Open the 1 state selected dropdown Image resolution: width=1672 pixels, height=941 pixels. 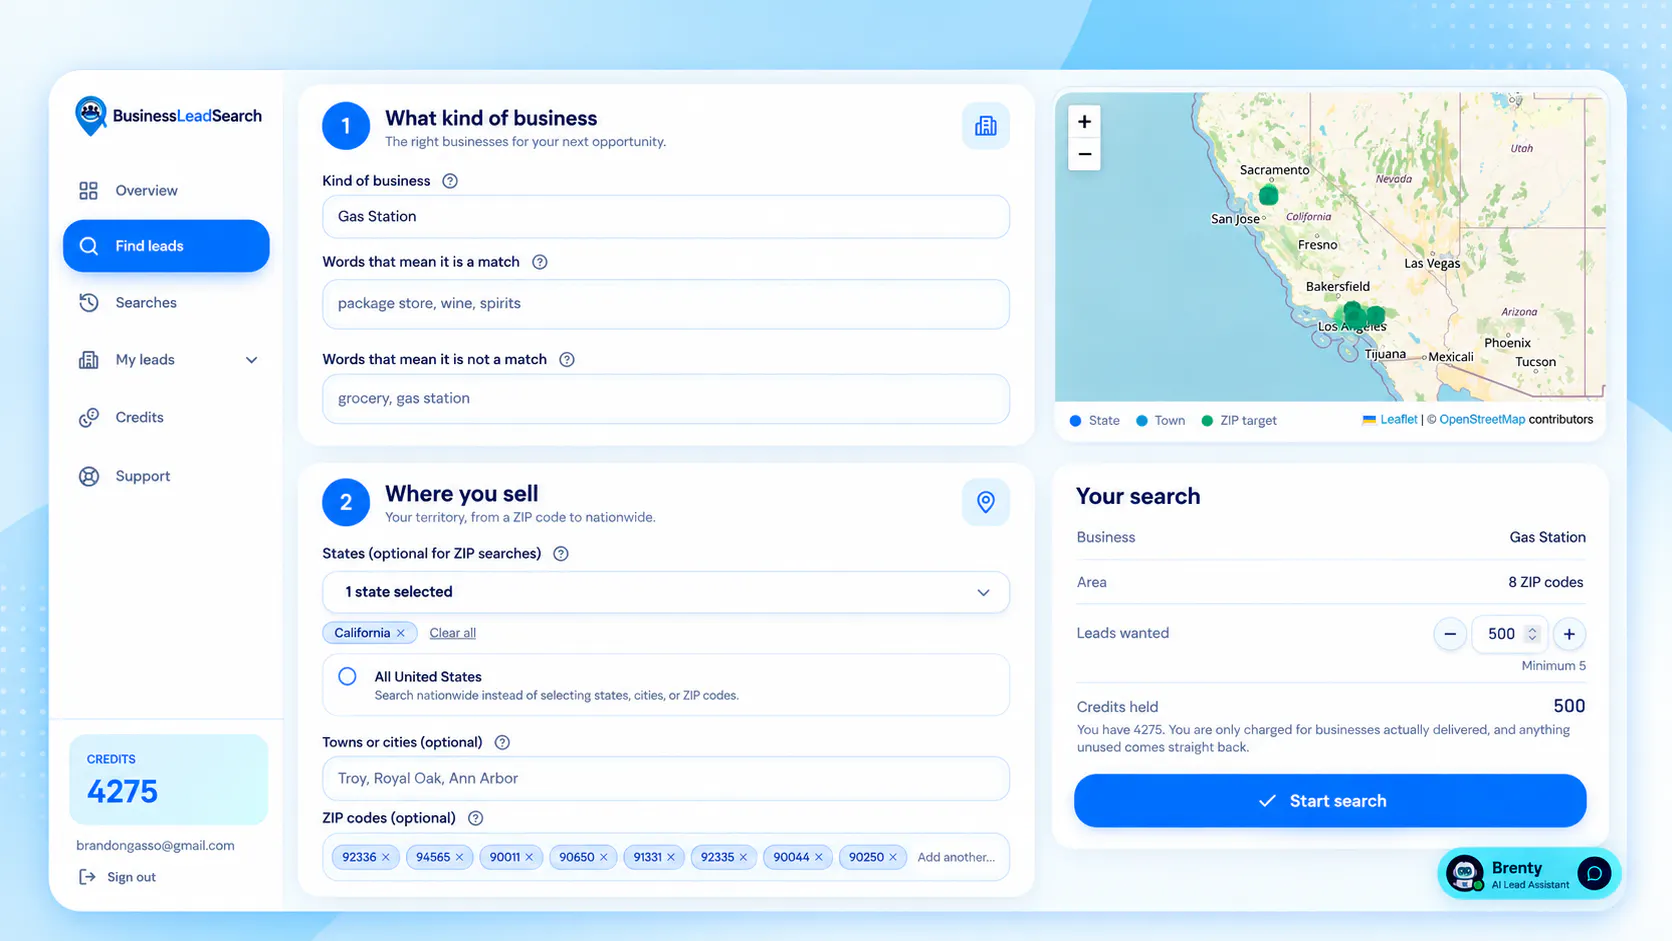click(x=666, y=592)
